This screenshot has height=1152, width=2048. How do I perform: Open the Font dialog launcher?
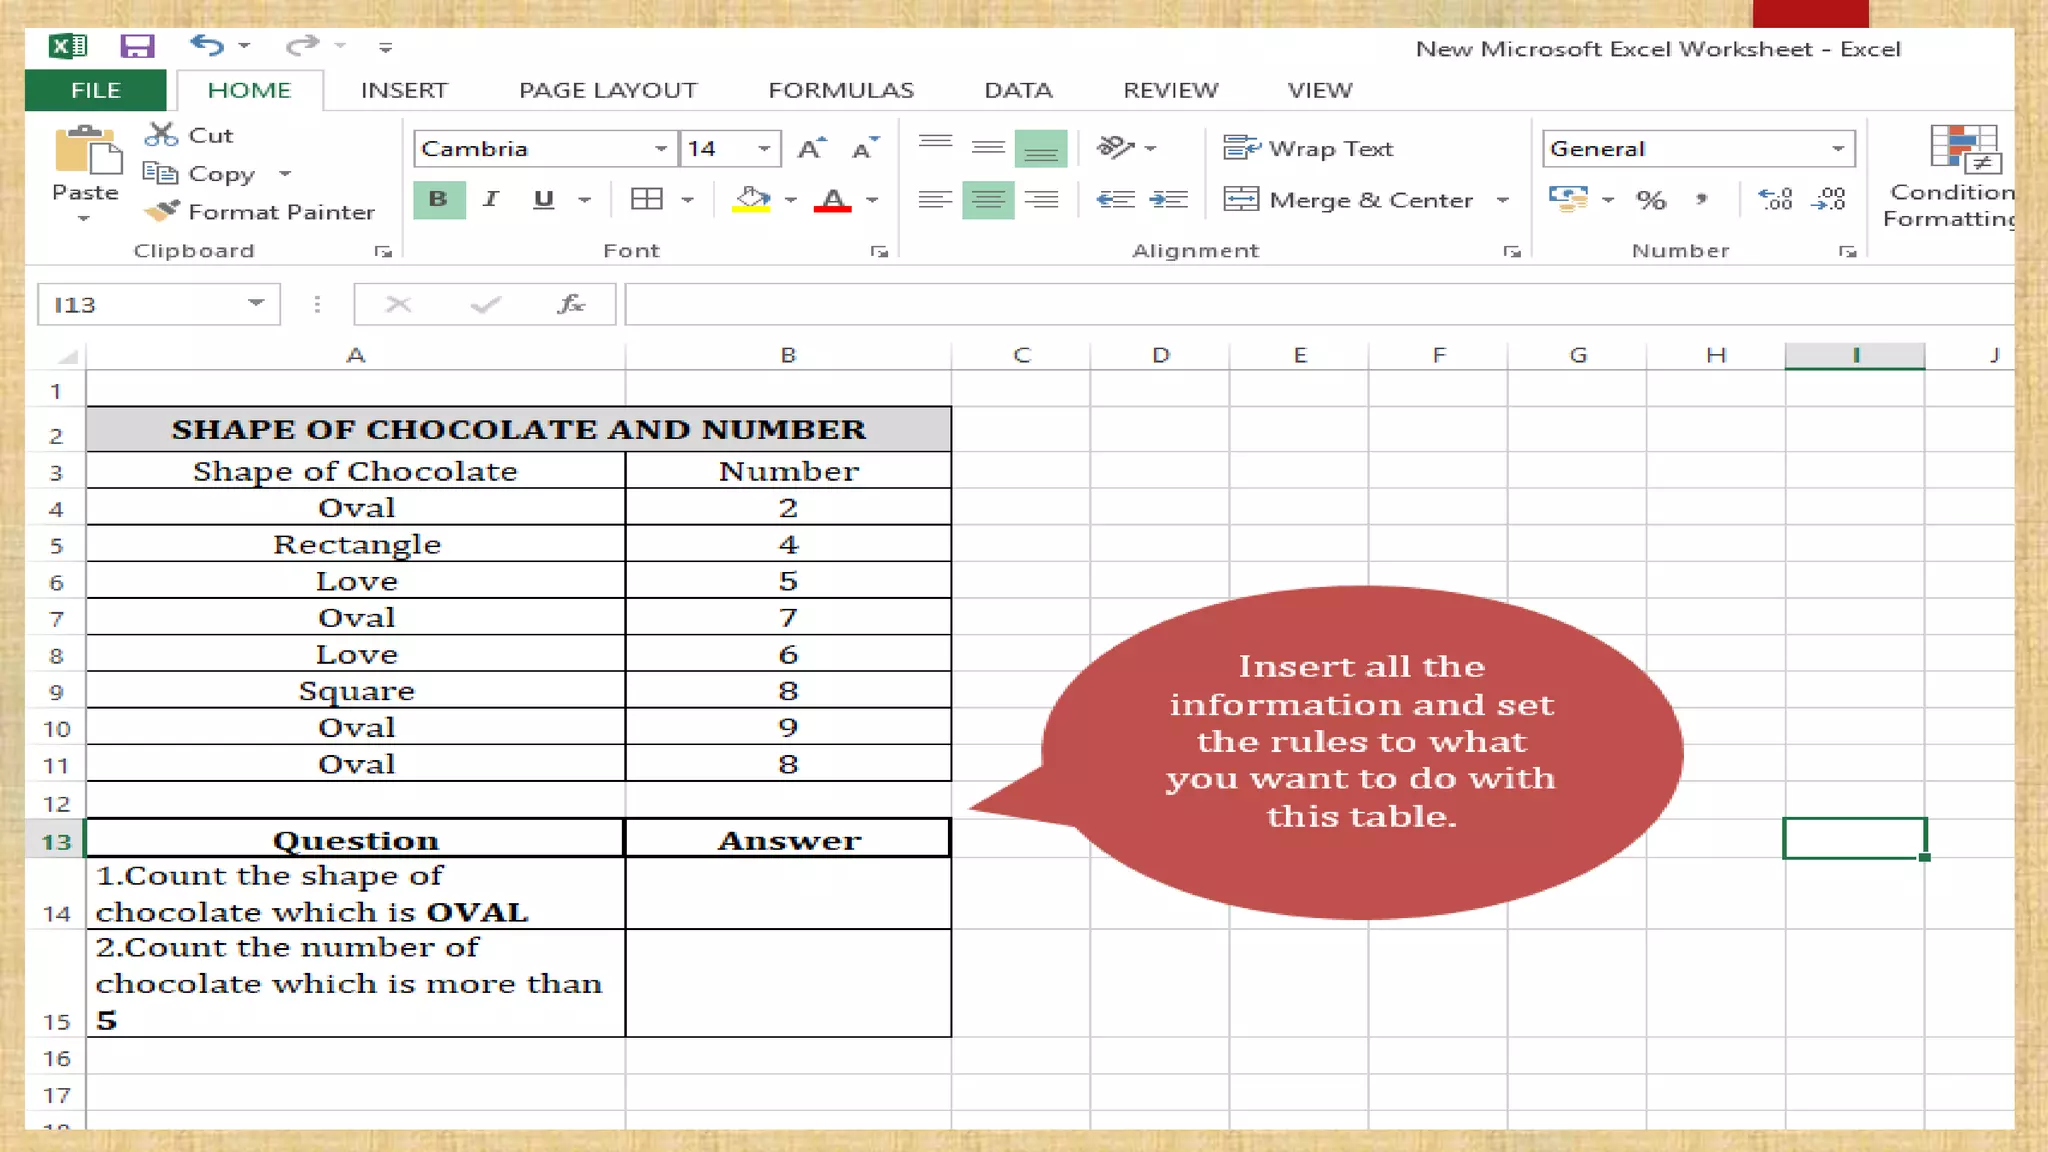879,252
